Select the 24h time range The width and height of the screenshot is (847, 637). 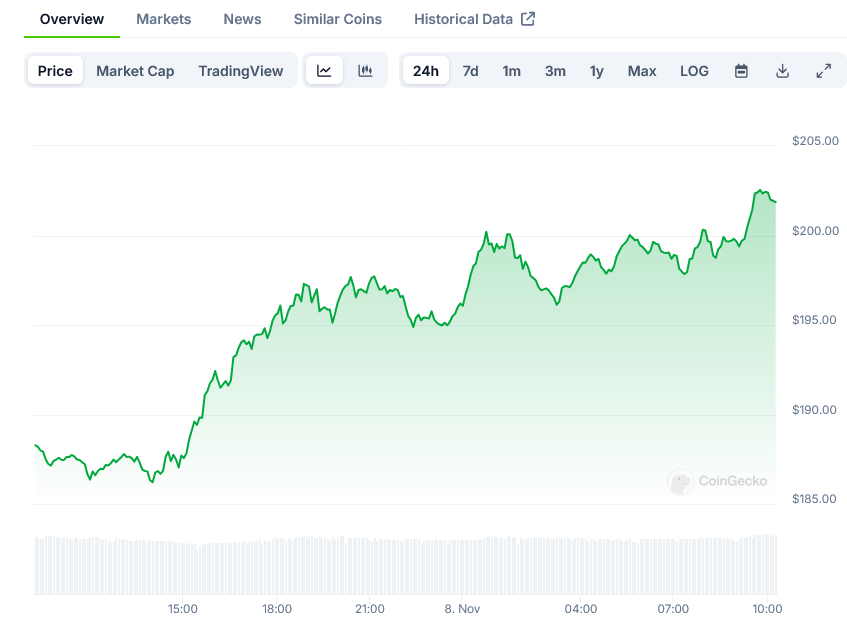coord(425,71)
